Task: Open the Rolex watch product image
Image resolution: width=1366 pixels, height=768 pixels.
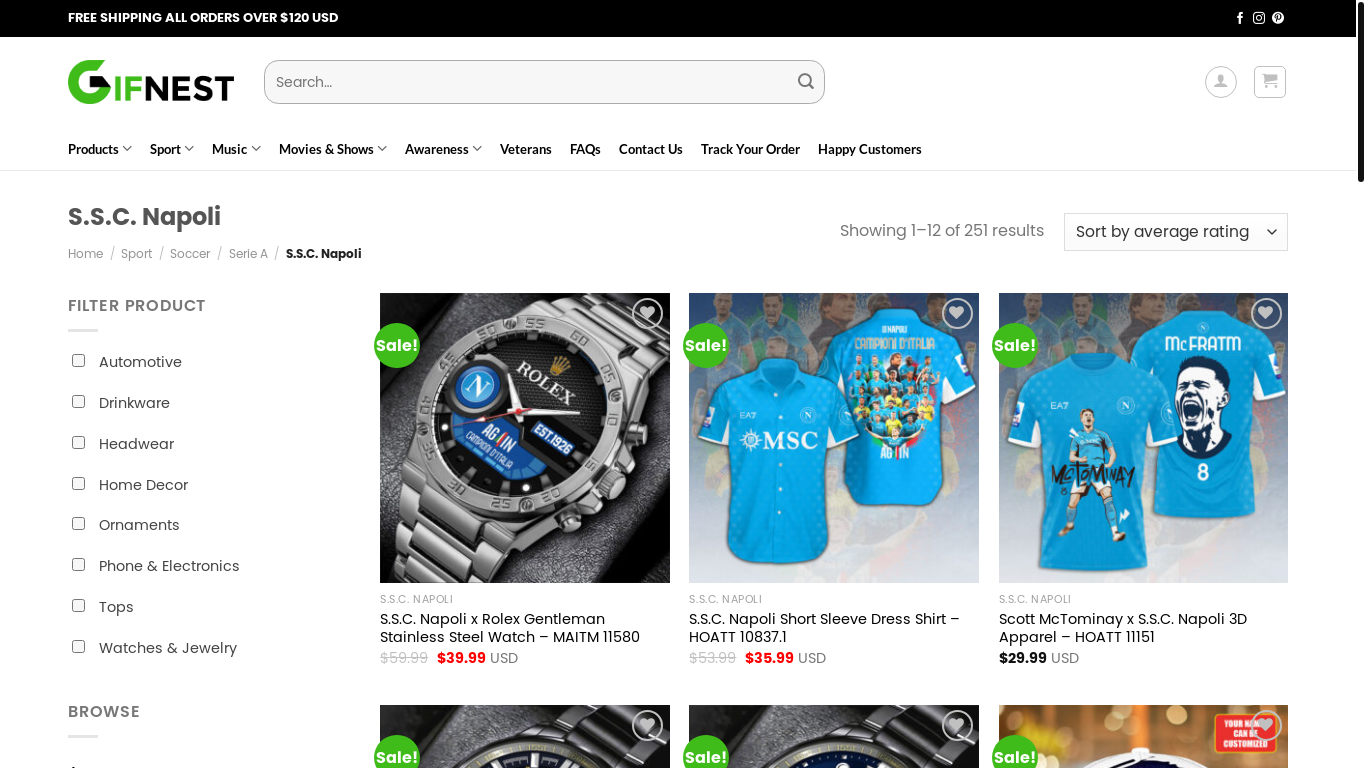Action: [525, 438]
